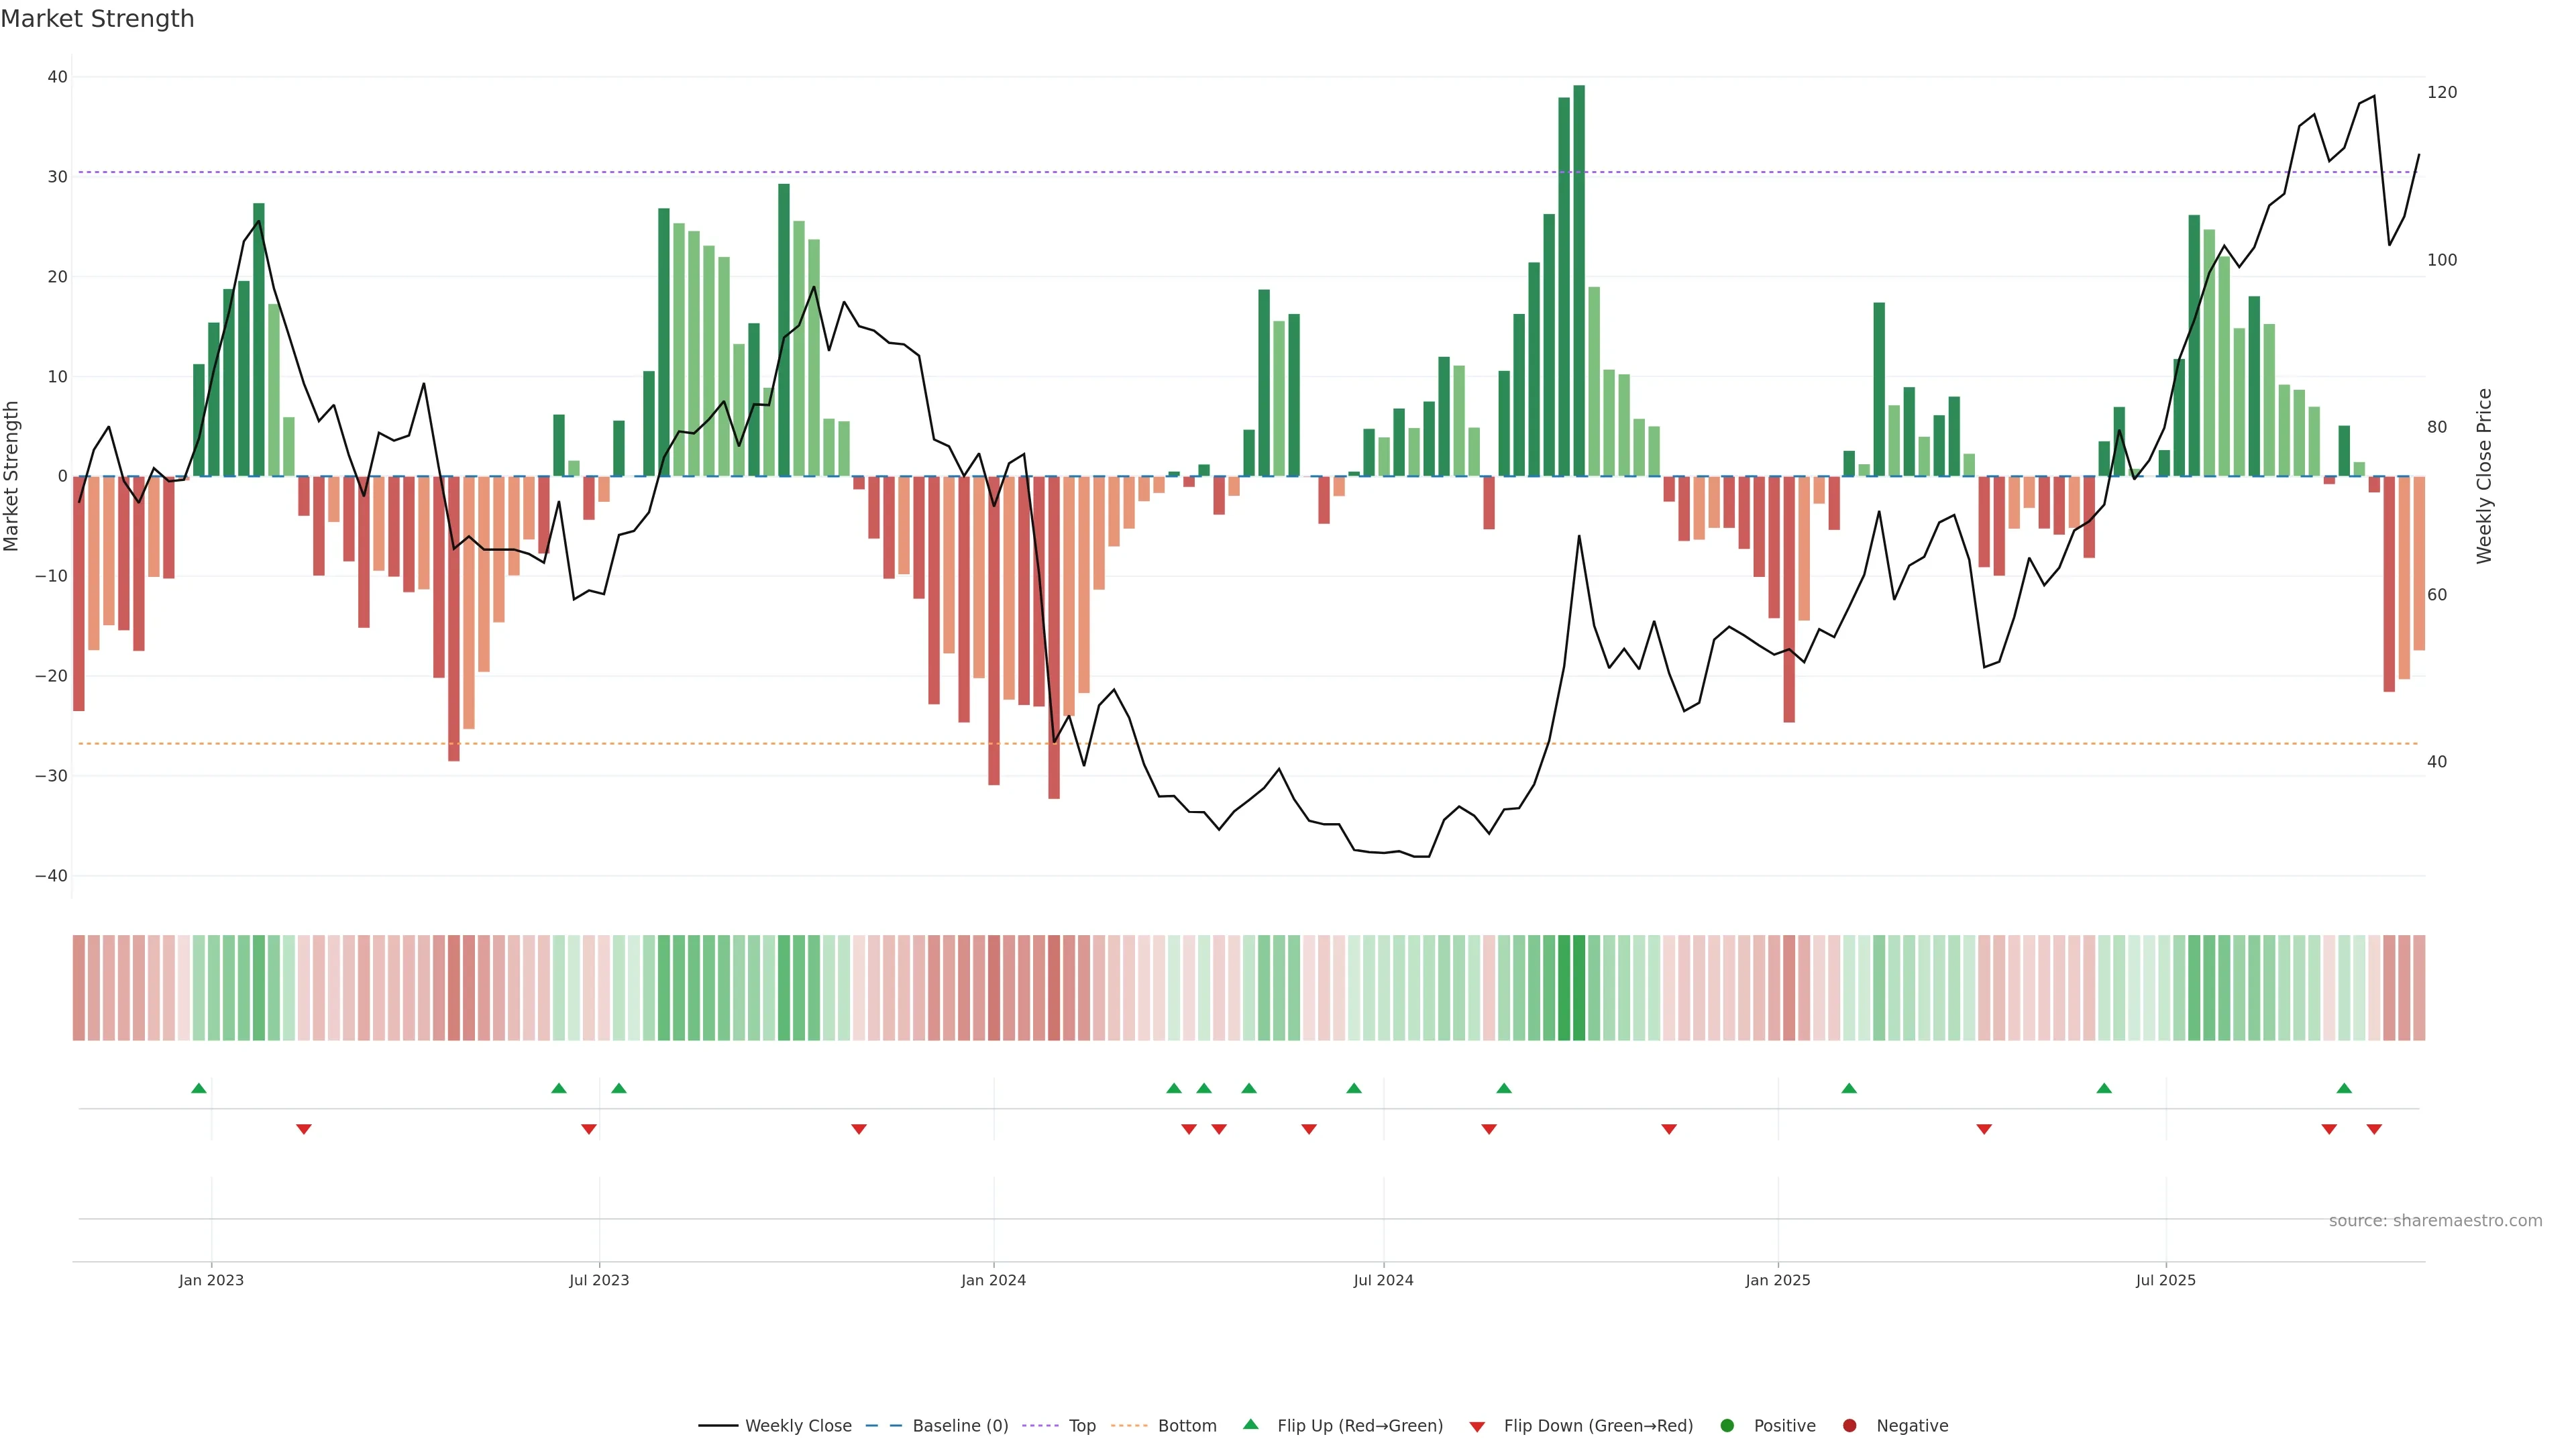Click the Jan 2024 x-axis label
2576x1449 pixels.
(993, 1280)
